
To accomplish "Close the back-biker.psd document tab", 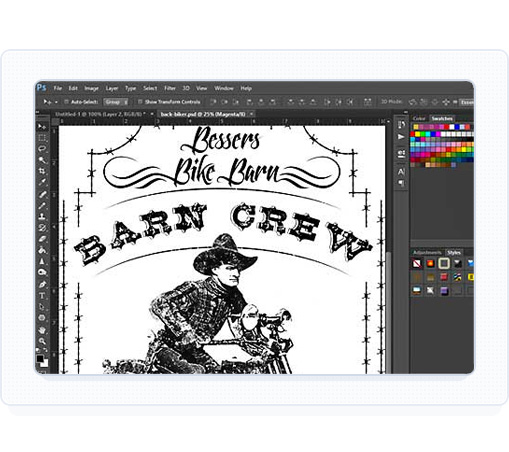I will point(251,114).
